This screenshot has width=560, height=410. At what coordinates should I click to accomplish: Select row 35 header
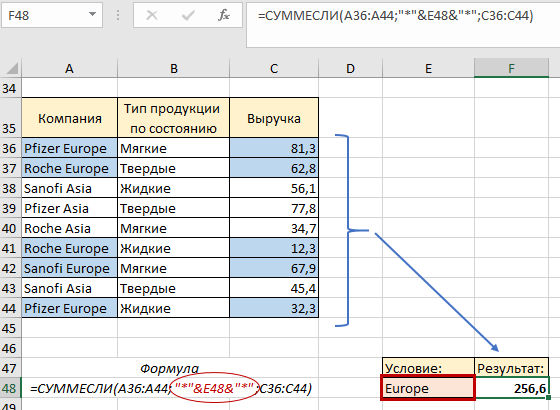pos(10,118)
